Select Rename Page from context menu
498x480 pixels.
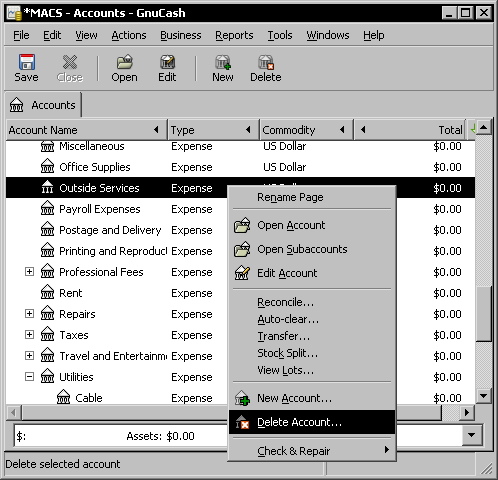pos(312,197)
